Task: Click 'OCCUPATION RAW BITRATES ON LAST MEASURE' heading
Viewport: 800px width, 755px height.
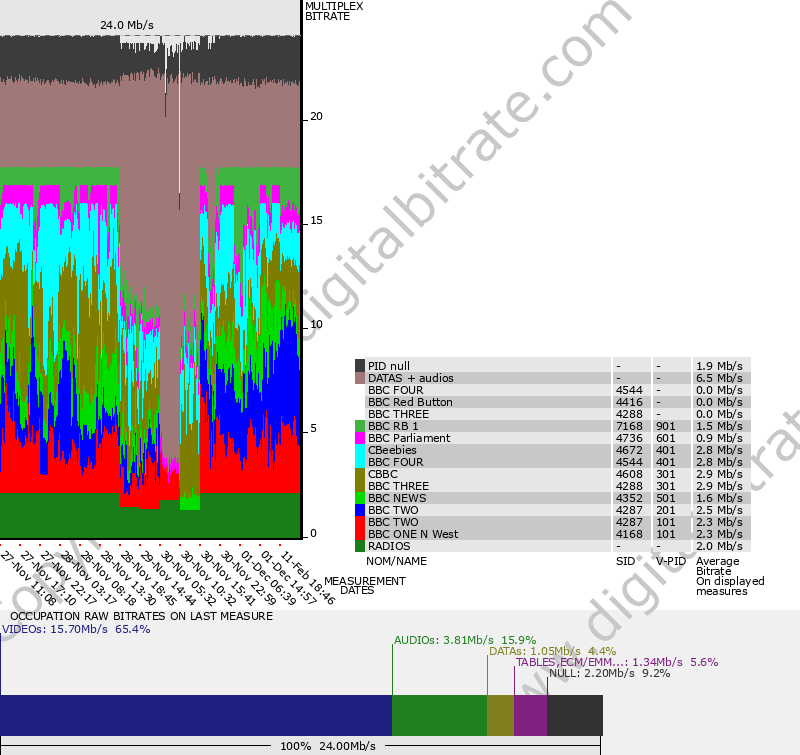Action: (x=141, y=616)
